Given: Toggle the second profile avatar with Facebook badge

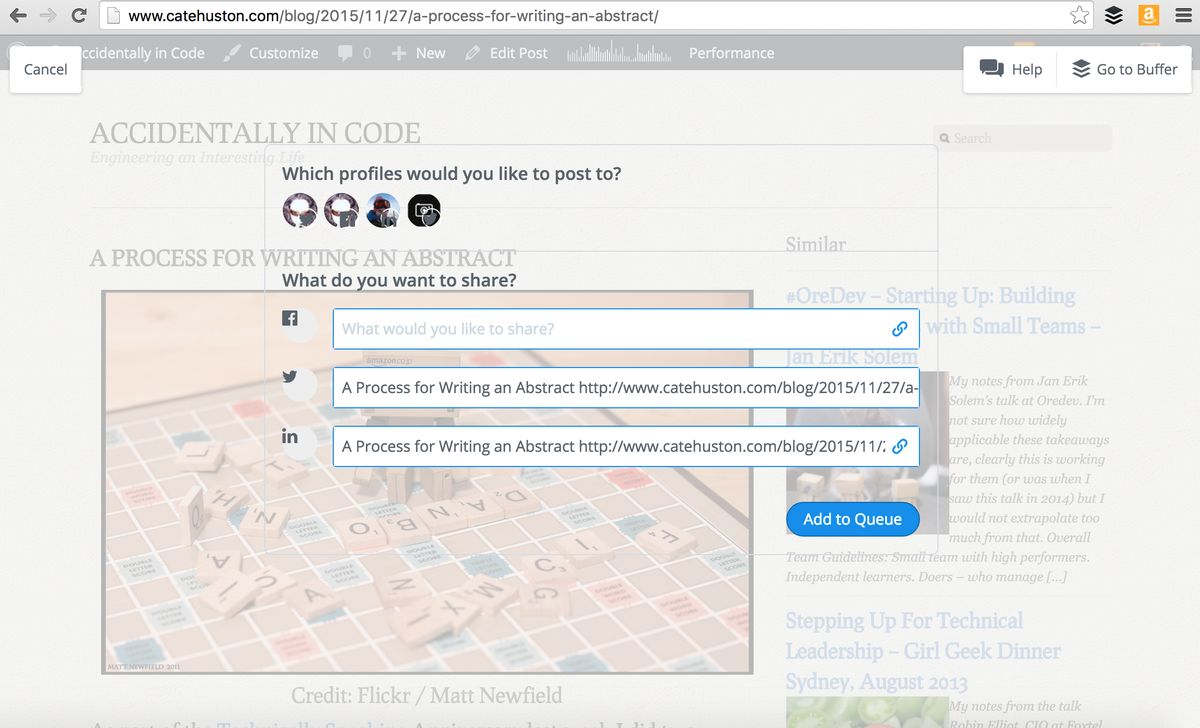Looking at the screenshot, I should [x=341, y=210].
